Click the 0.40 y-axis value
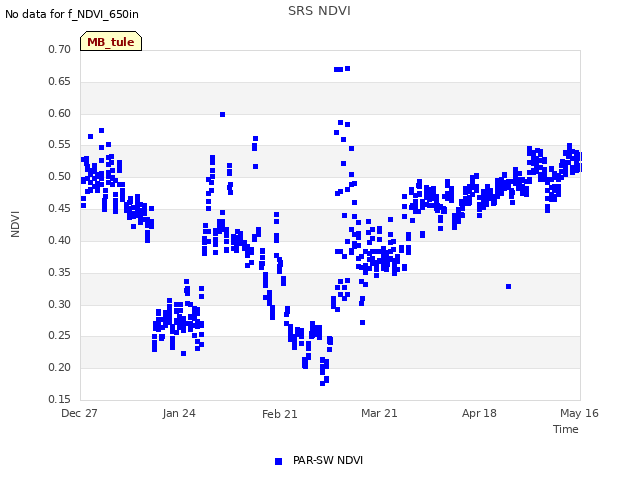 tap(59, 240)
